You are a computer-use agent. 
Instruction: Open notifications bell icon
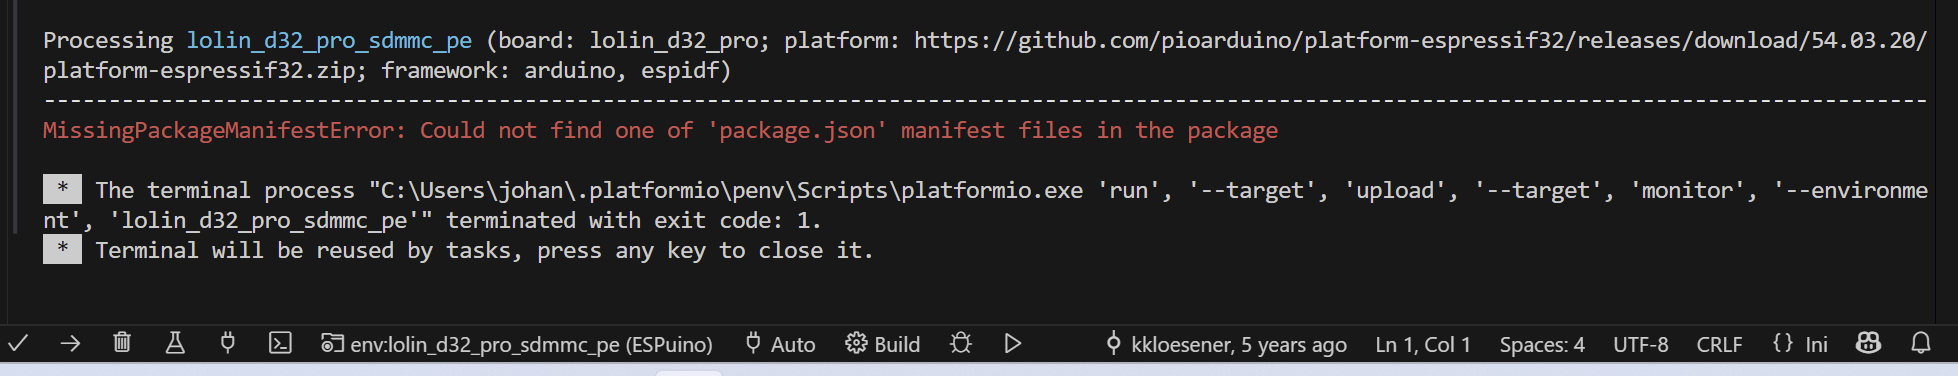coord(1921,344)
